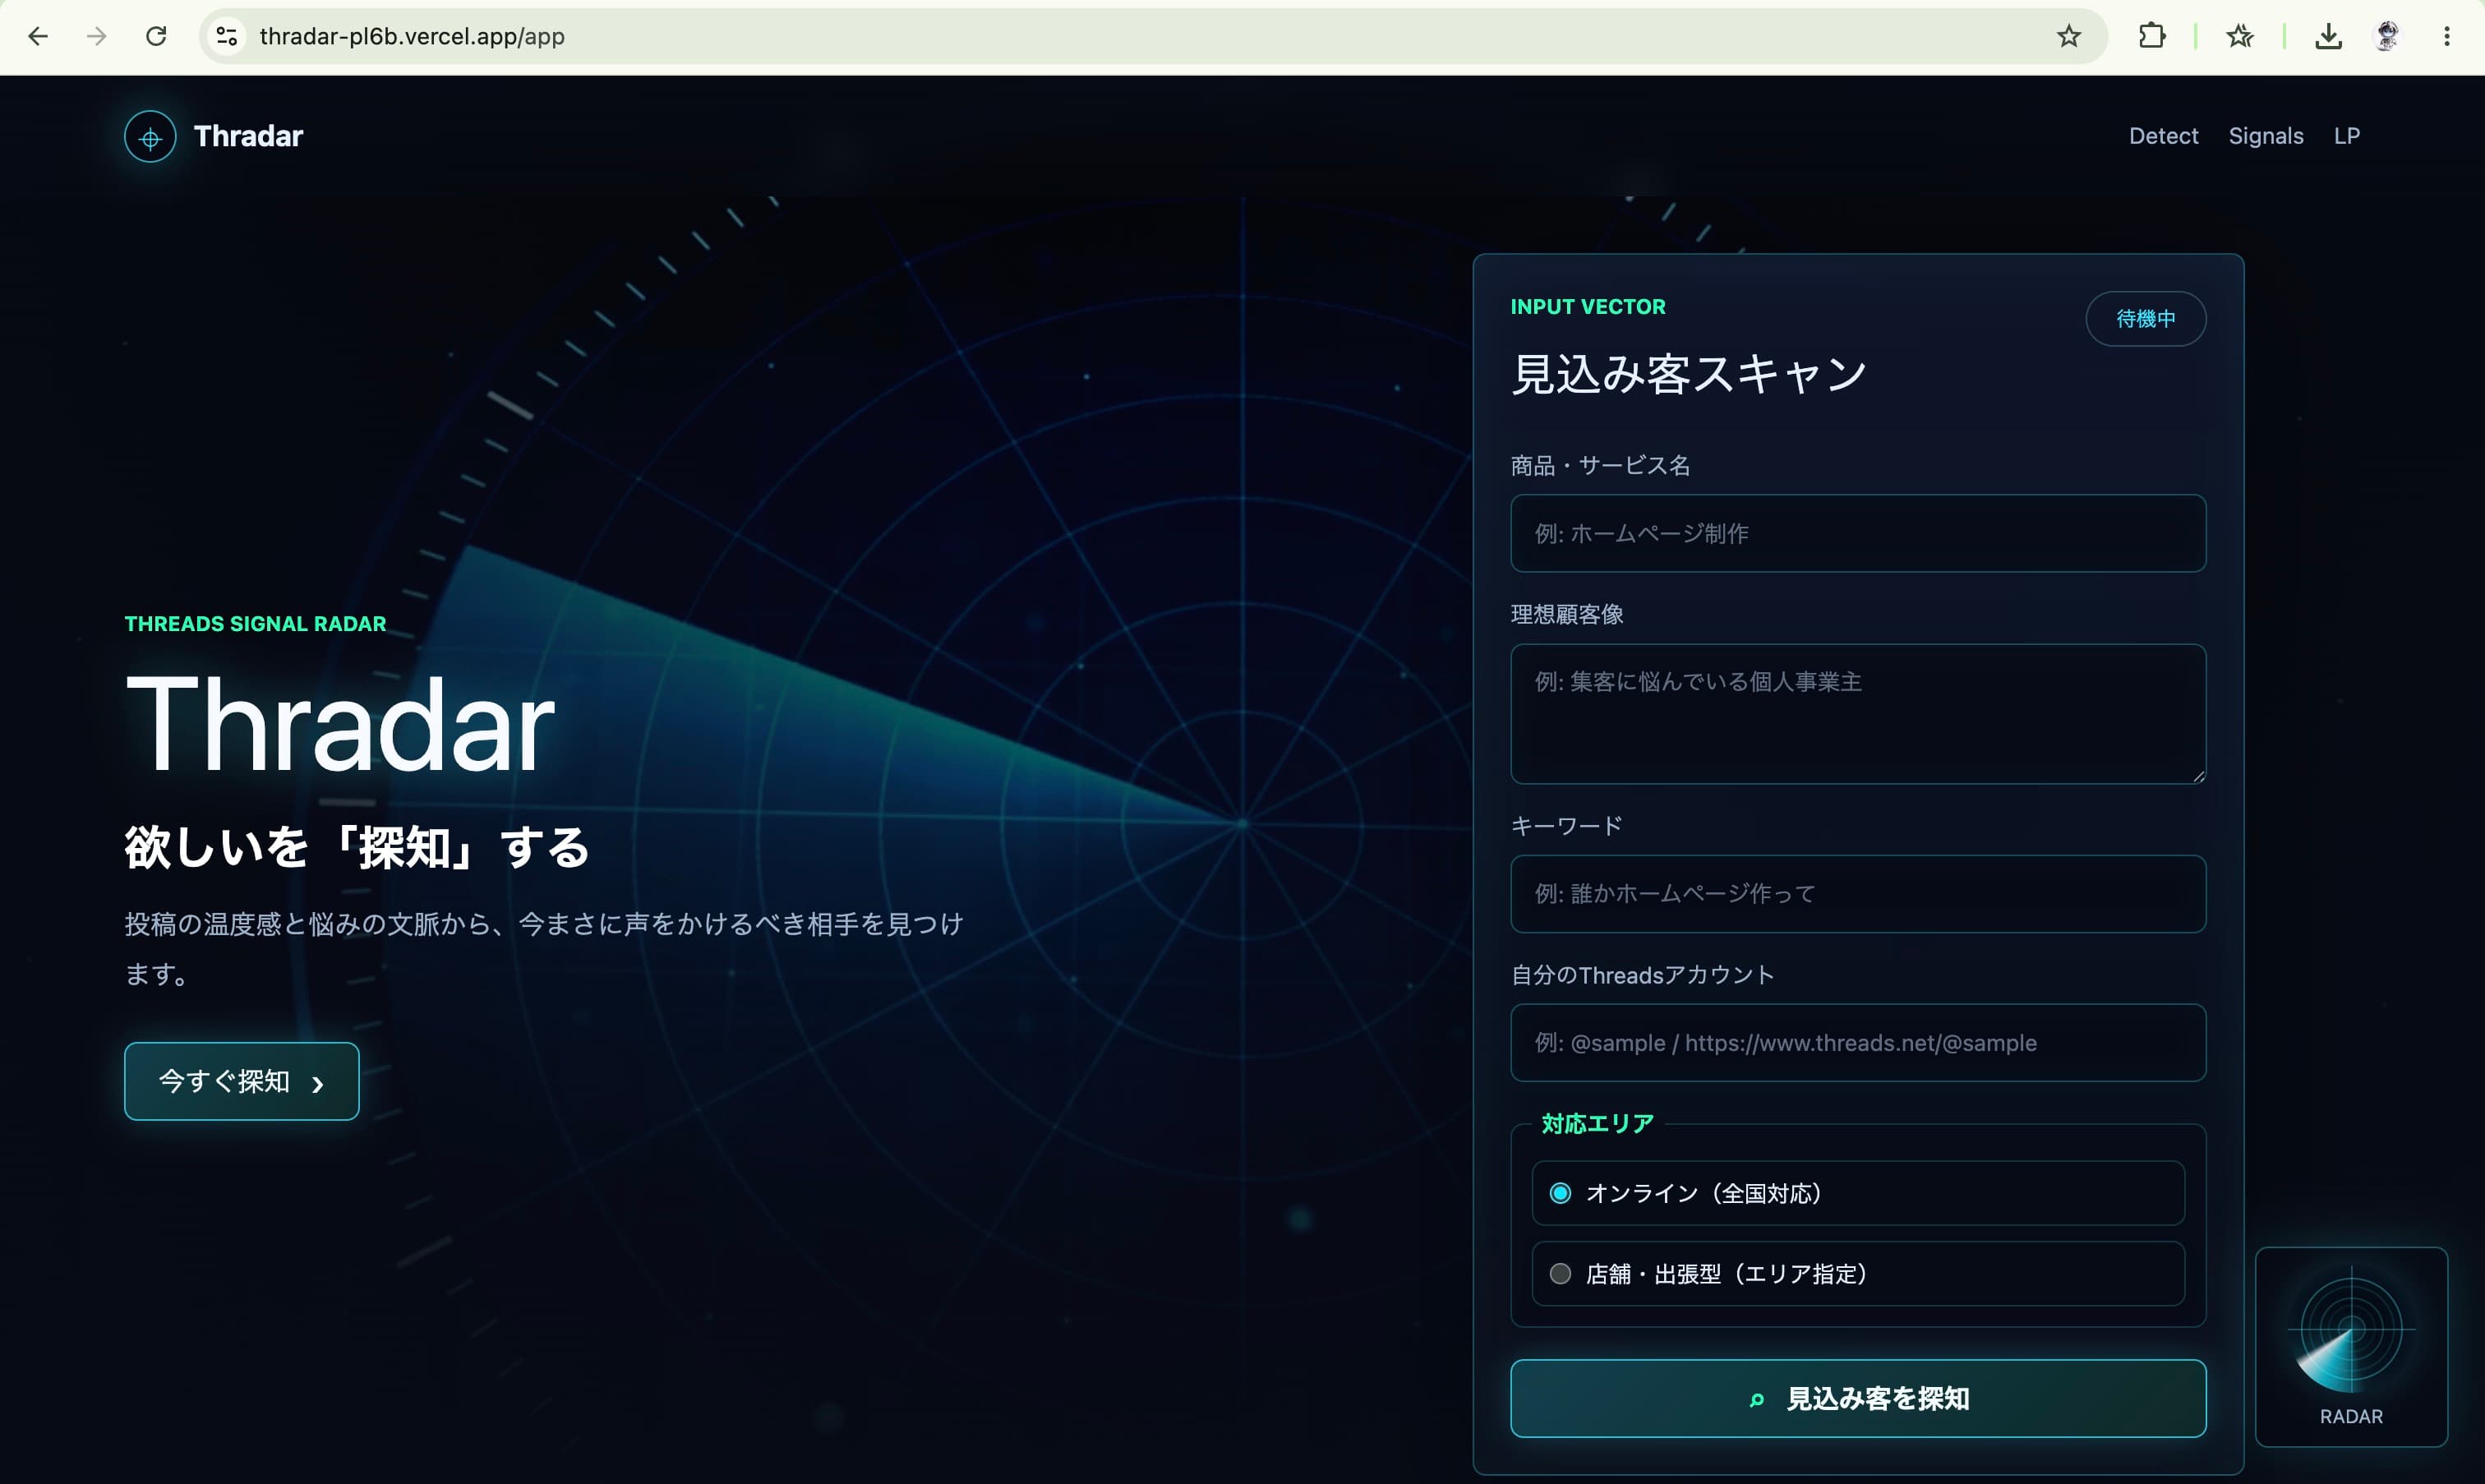This screenshot has width=2485, height=1484.
Task: Focus the キーワード input field
Action: [x=1857, y=894]
